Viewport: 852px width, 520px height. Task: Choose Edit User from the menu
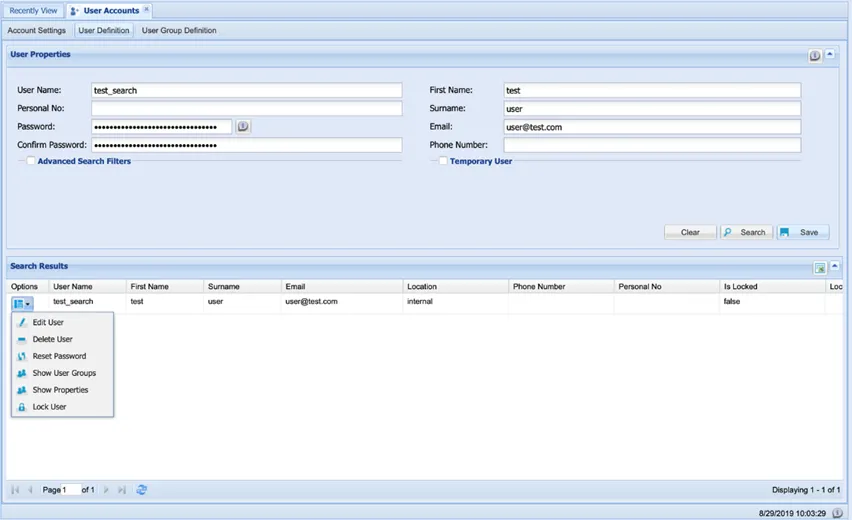62,322
